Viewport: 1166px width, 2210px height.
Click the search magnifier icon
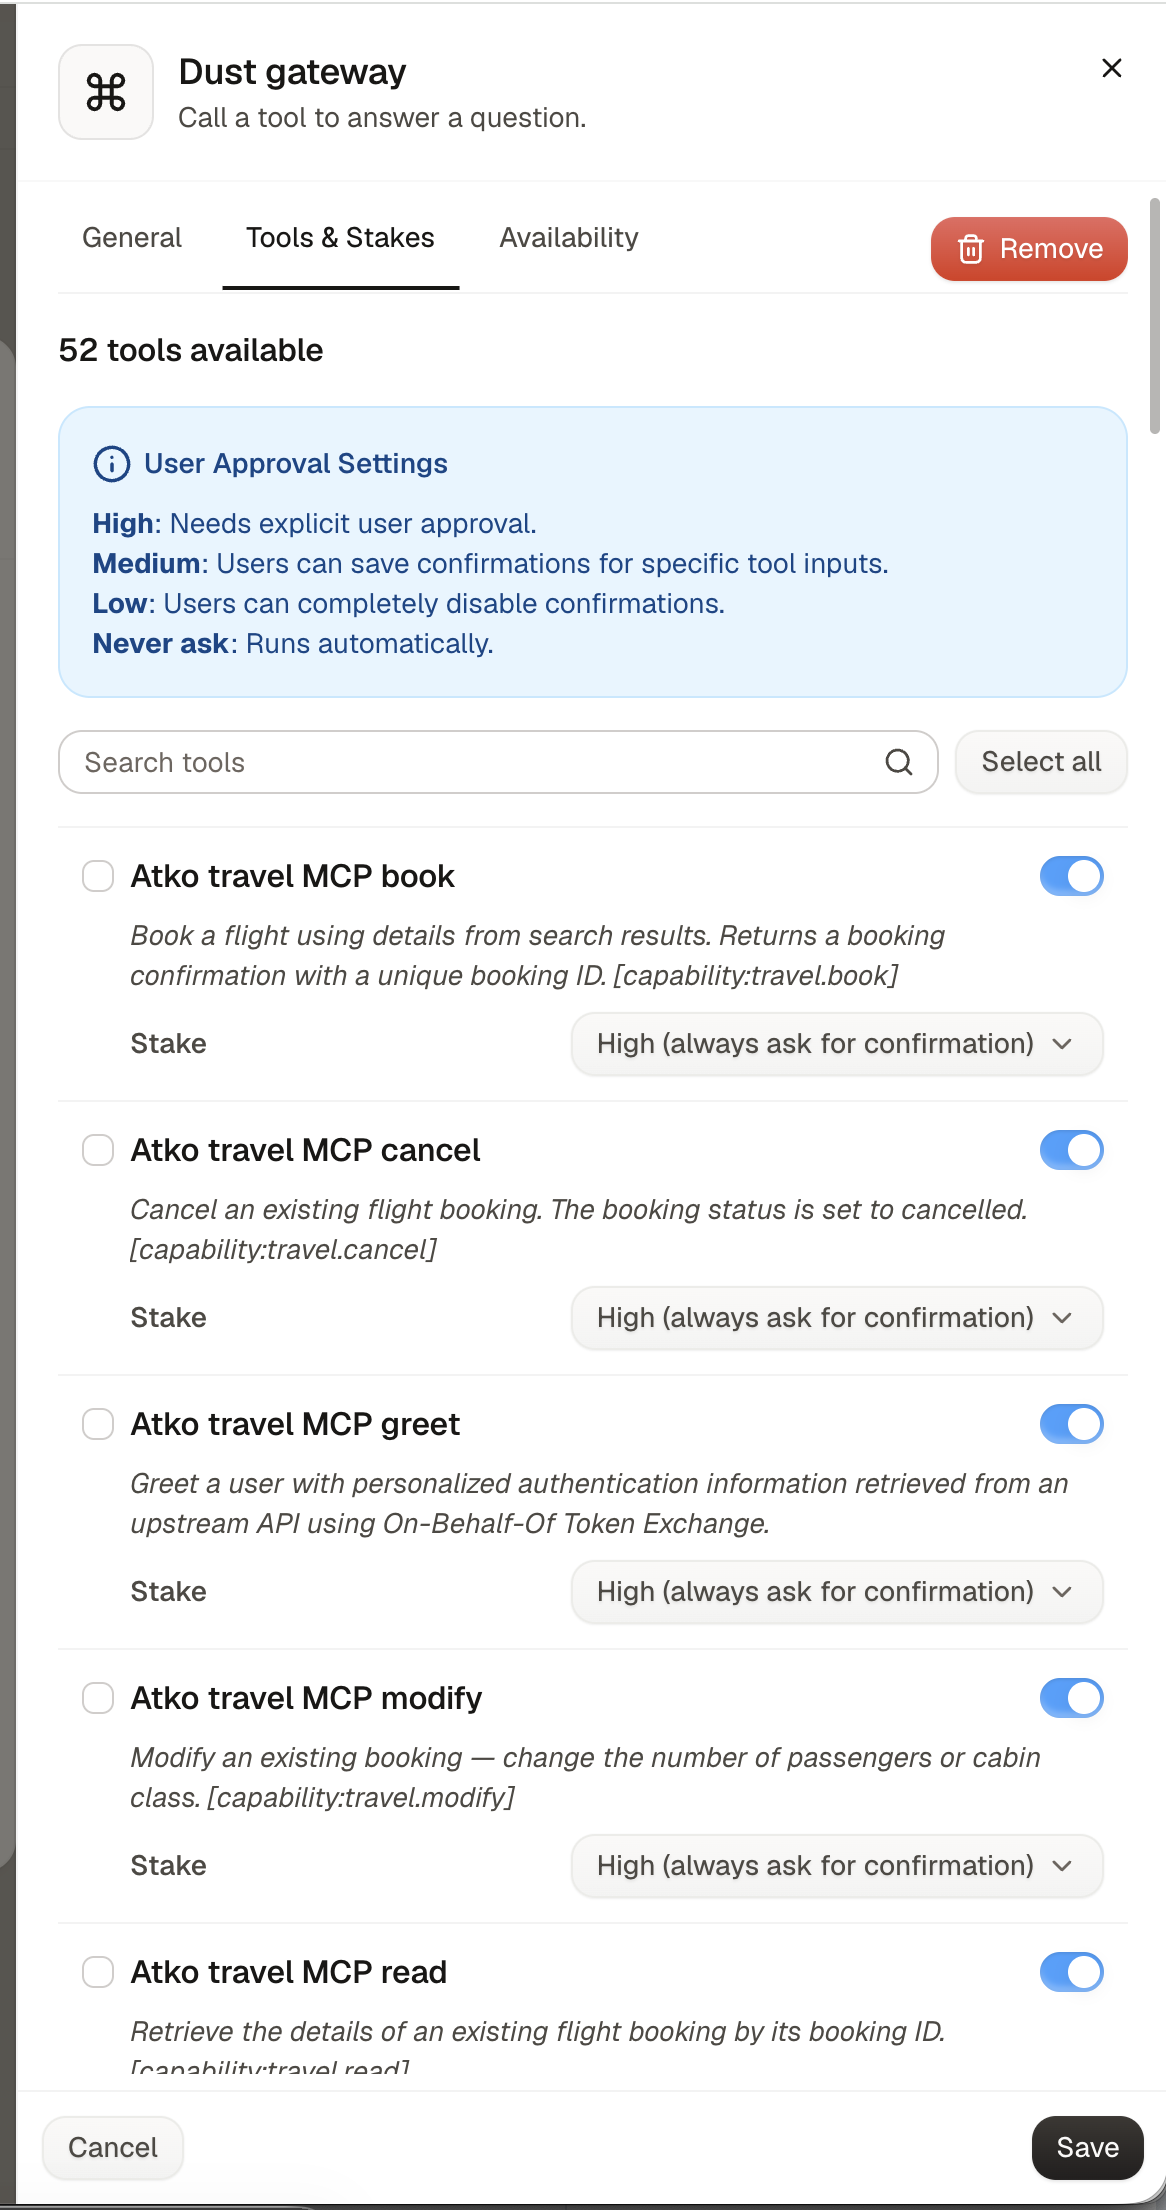click(x=899, y=762)
